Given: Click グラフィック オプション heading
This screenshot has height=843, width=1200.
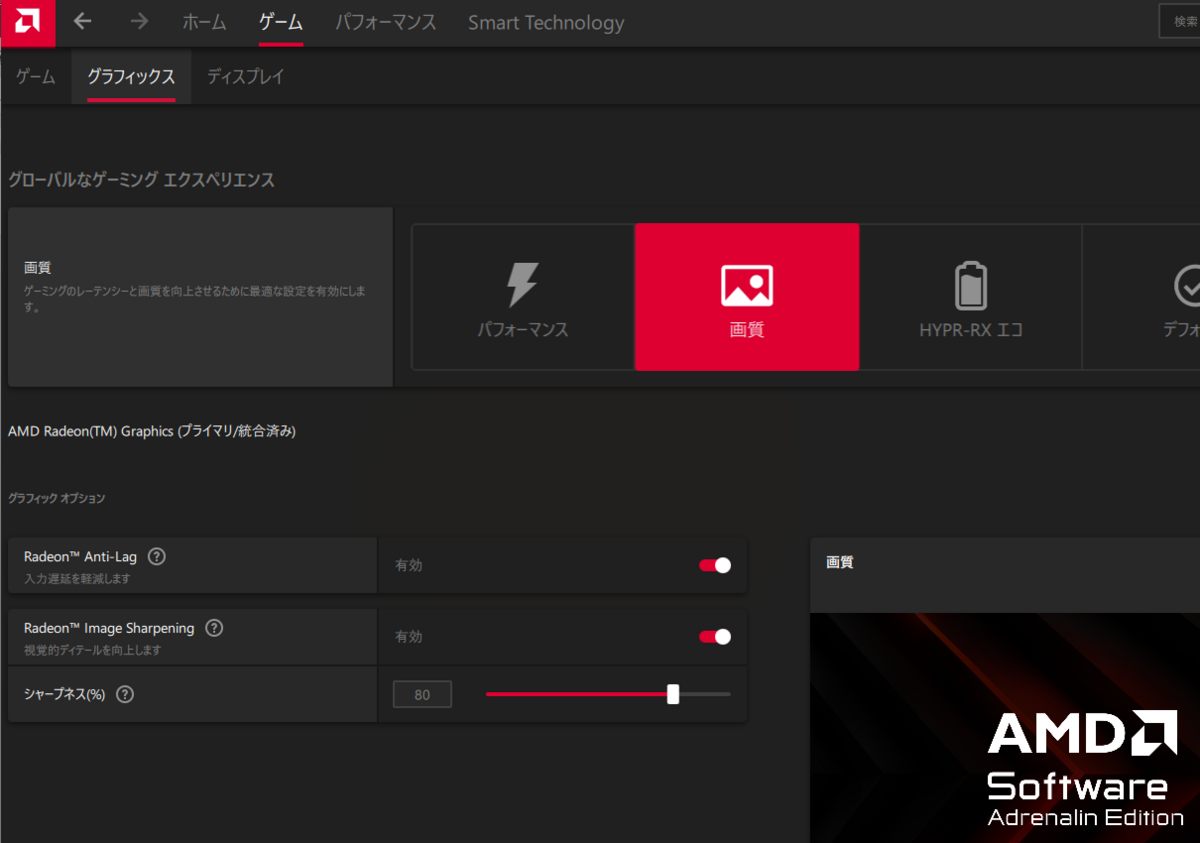Looking at the screenshot, I should [x=57, y=497].
